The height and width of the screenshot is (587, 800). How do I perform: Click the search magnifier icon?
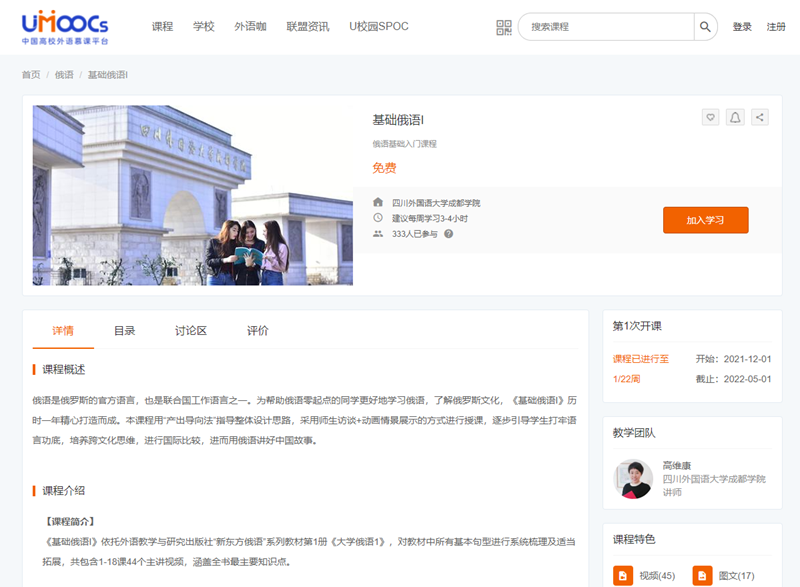[x=705, y=27]
